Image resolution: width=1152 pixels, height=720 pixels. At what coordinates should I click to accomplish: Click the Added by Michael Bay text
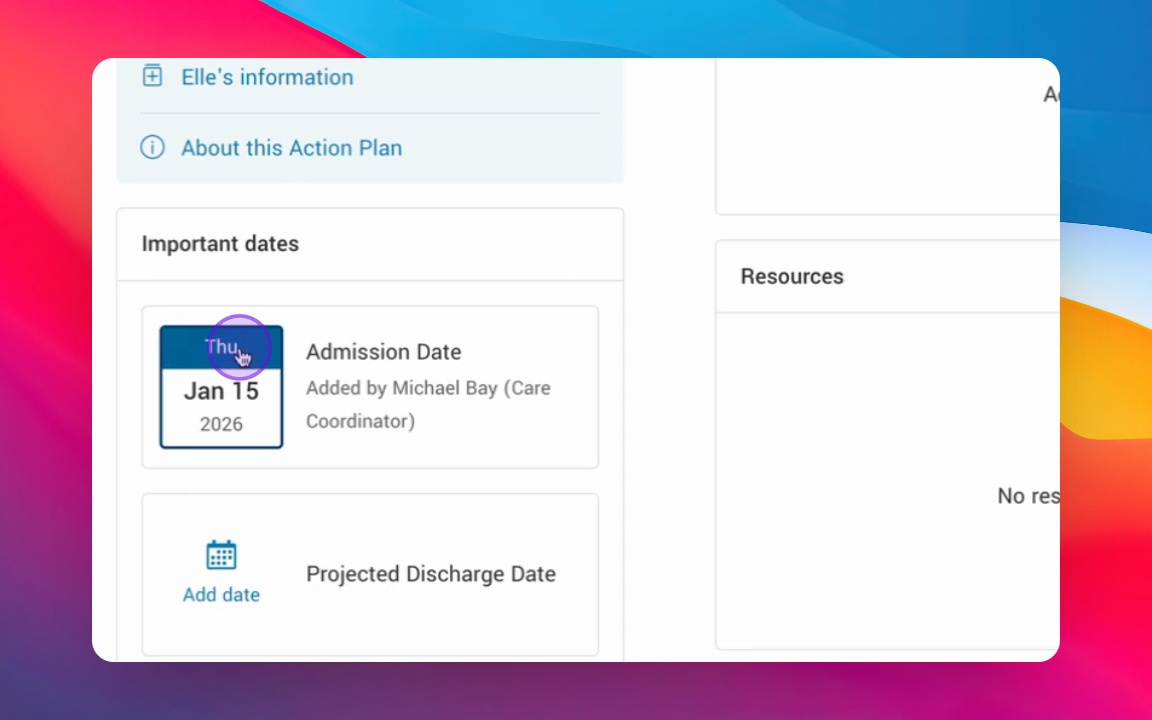point(400,388)
